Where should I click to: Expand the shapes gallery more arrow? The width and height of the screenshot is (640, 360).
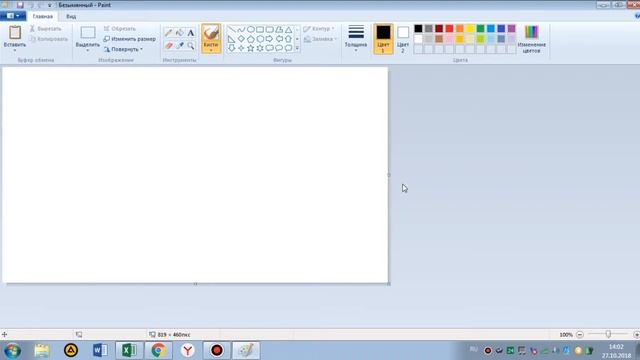pos(297,48)
